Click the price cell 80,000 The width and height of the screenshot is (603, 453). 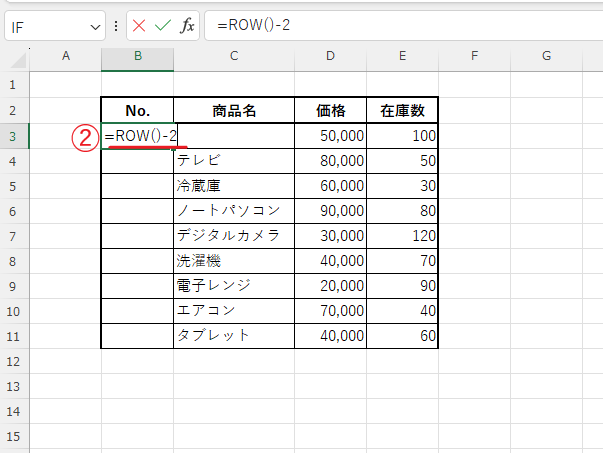pyautogui.click(x=330, y=161)
